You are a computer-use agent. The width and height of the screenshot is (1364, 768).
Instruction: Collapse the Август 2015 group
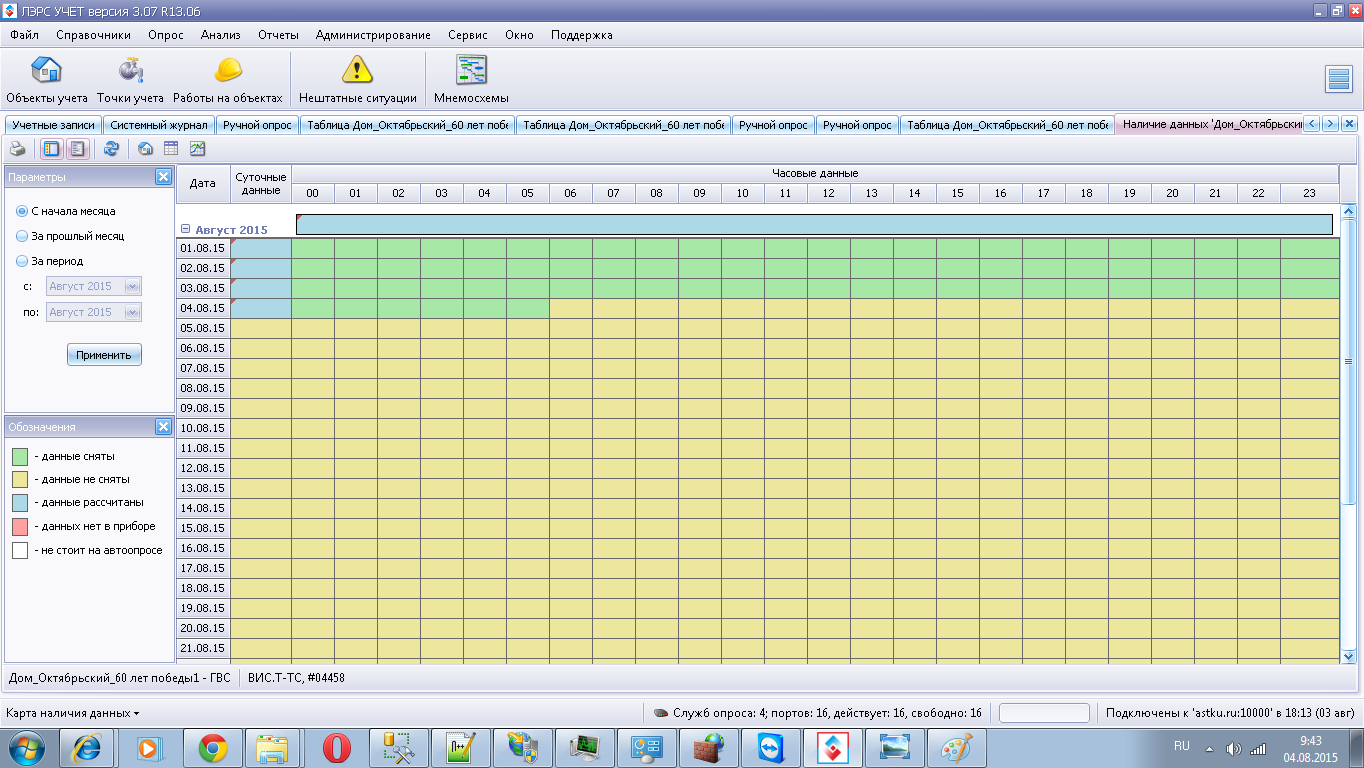point(186,229)
